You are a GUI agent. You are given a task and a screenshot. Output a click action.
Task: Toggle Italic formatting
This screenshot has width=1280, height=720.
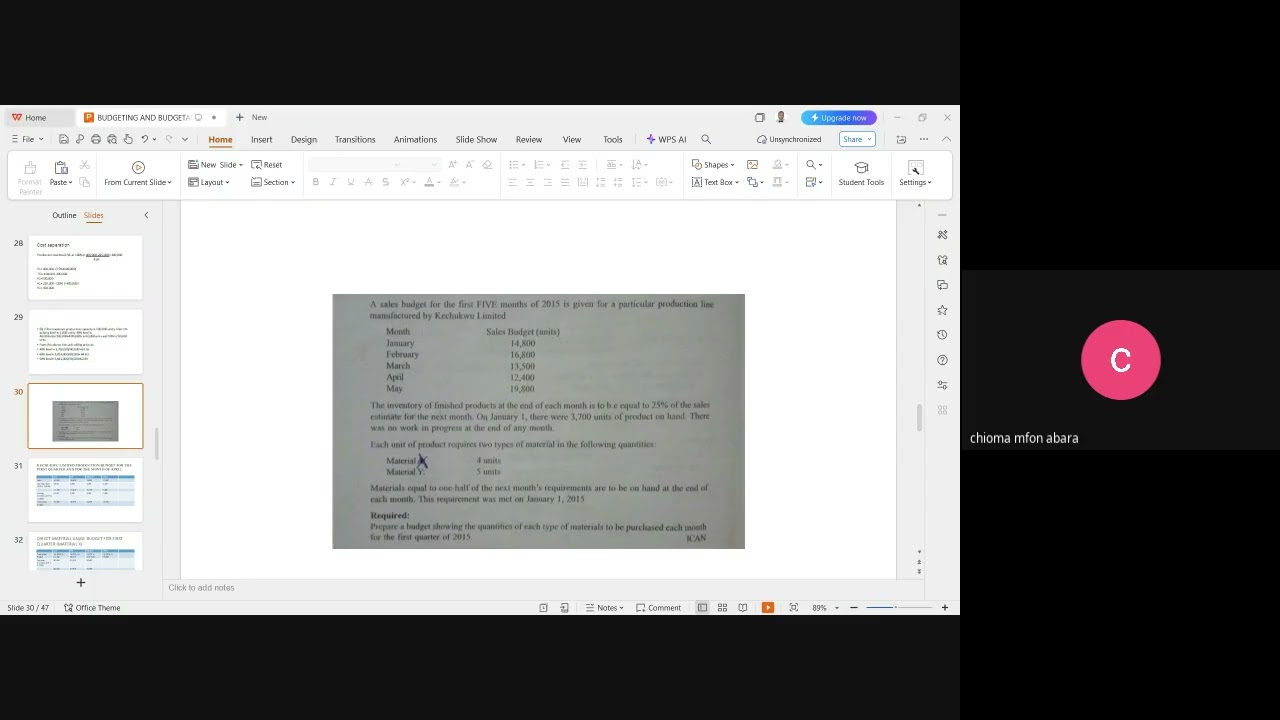(x=333, y=182)
